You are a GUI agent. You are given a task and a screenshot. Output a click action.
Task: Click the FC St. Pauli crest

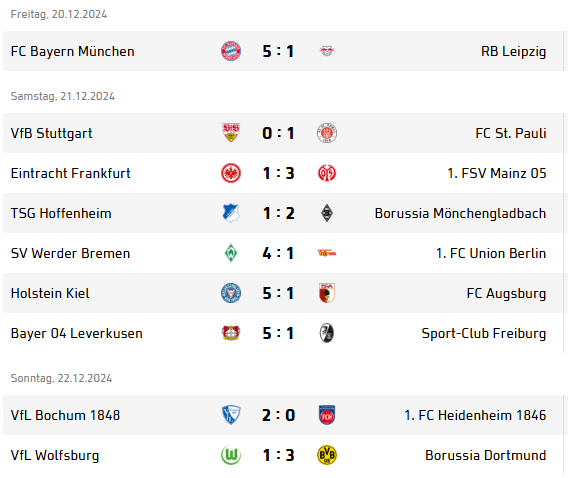(327, 133)
